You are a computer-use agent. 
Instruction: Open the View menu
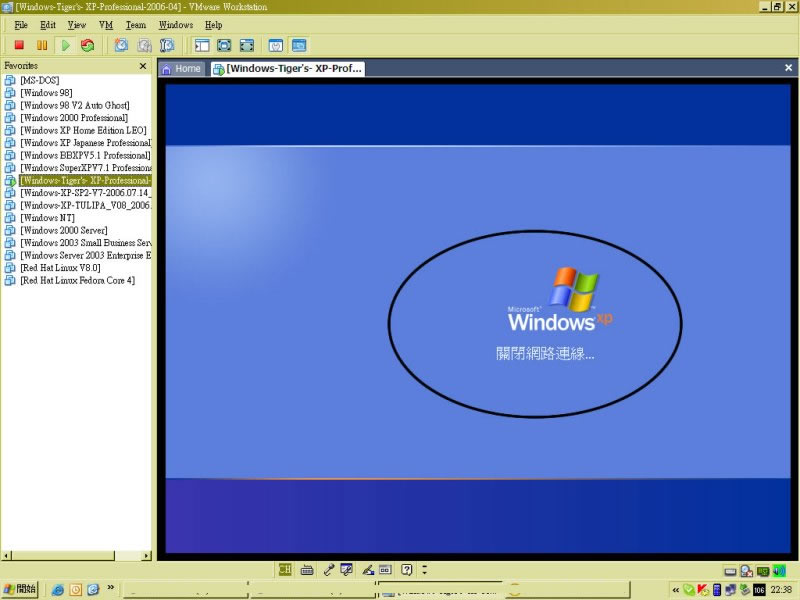77,25
